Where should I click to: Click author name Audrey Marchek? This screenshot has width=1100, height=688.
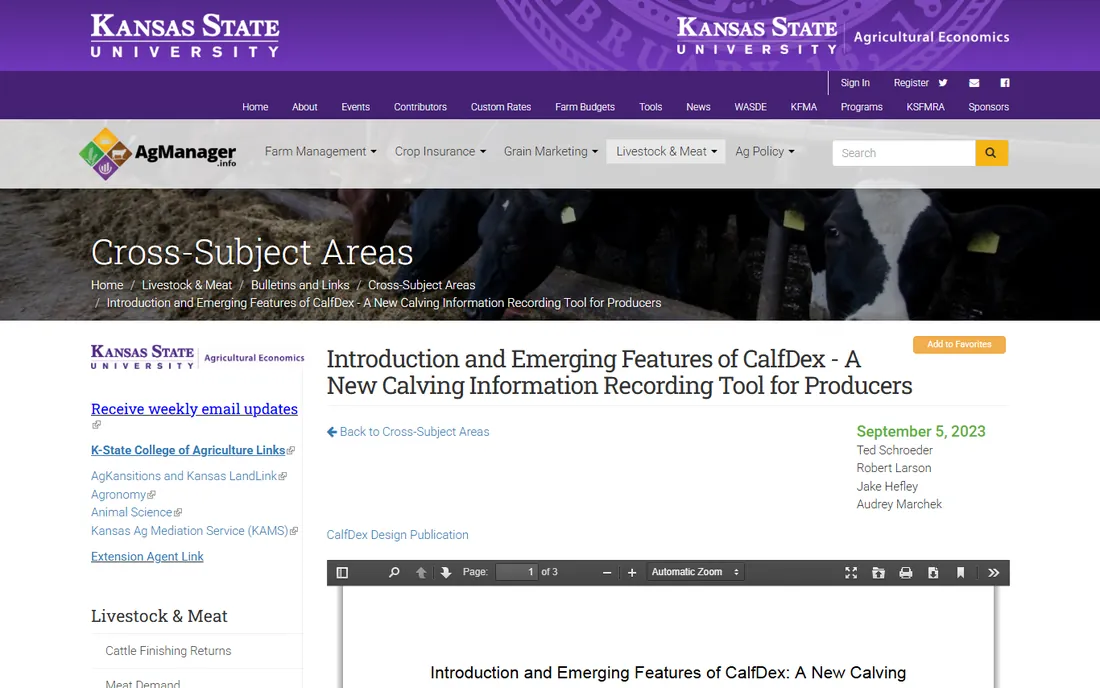(x=899, y=504)
